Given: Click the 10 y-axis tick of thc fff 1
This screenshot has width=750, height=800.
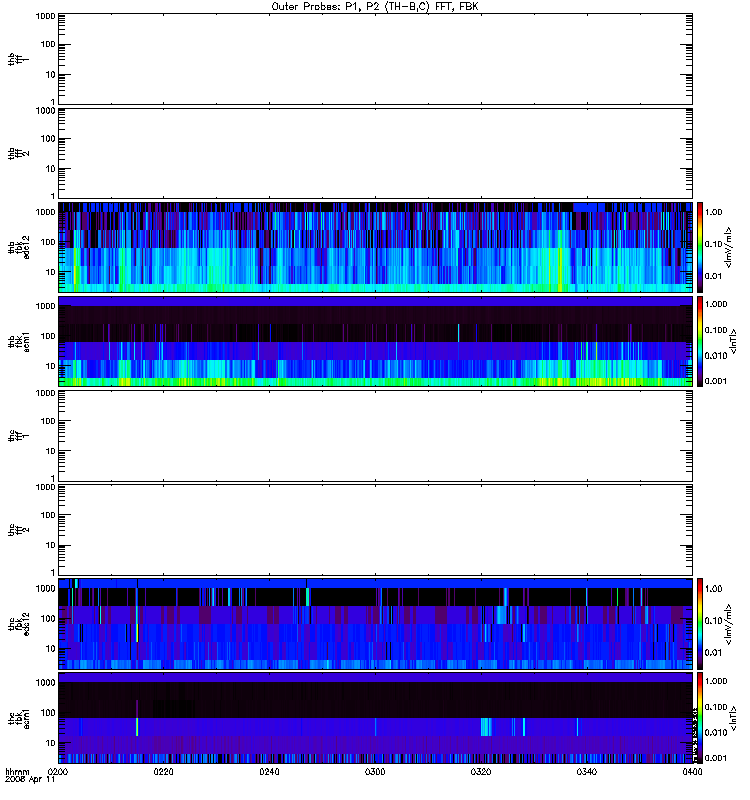Looking at the screenshot, I should click(x=51, y=451).
